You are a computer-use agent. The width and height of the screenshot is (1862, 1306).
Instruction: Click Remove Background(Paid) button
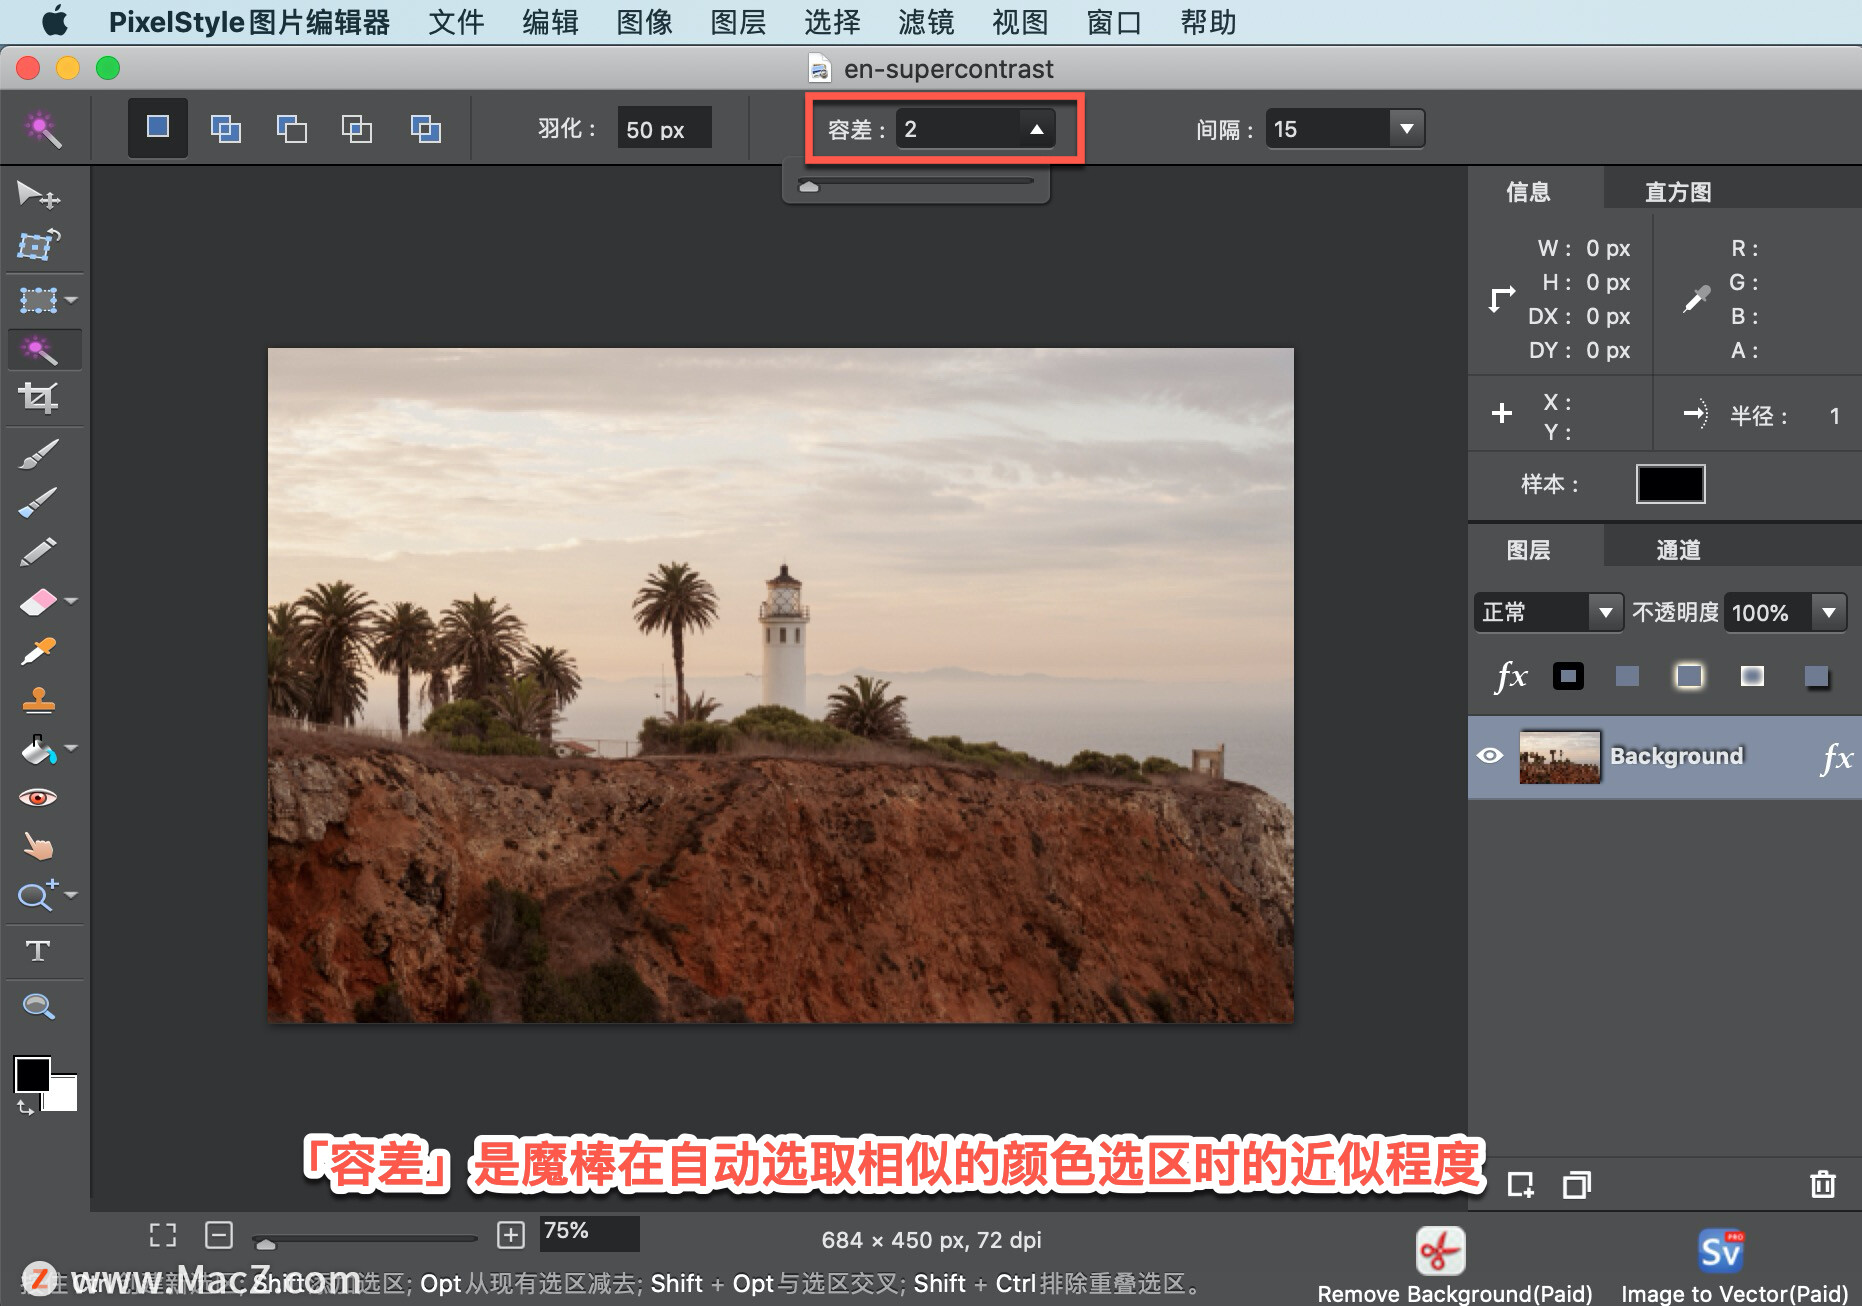point(1440,1251)
